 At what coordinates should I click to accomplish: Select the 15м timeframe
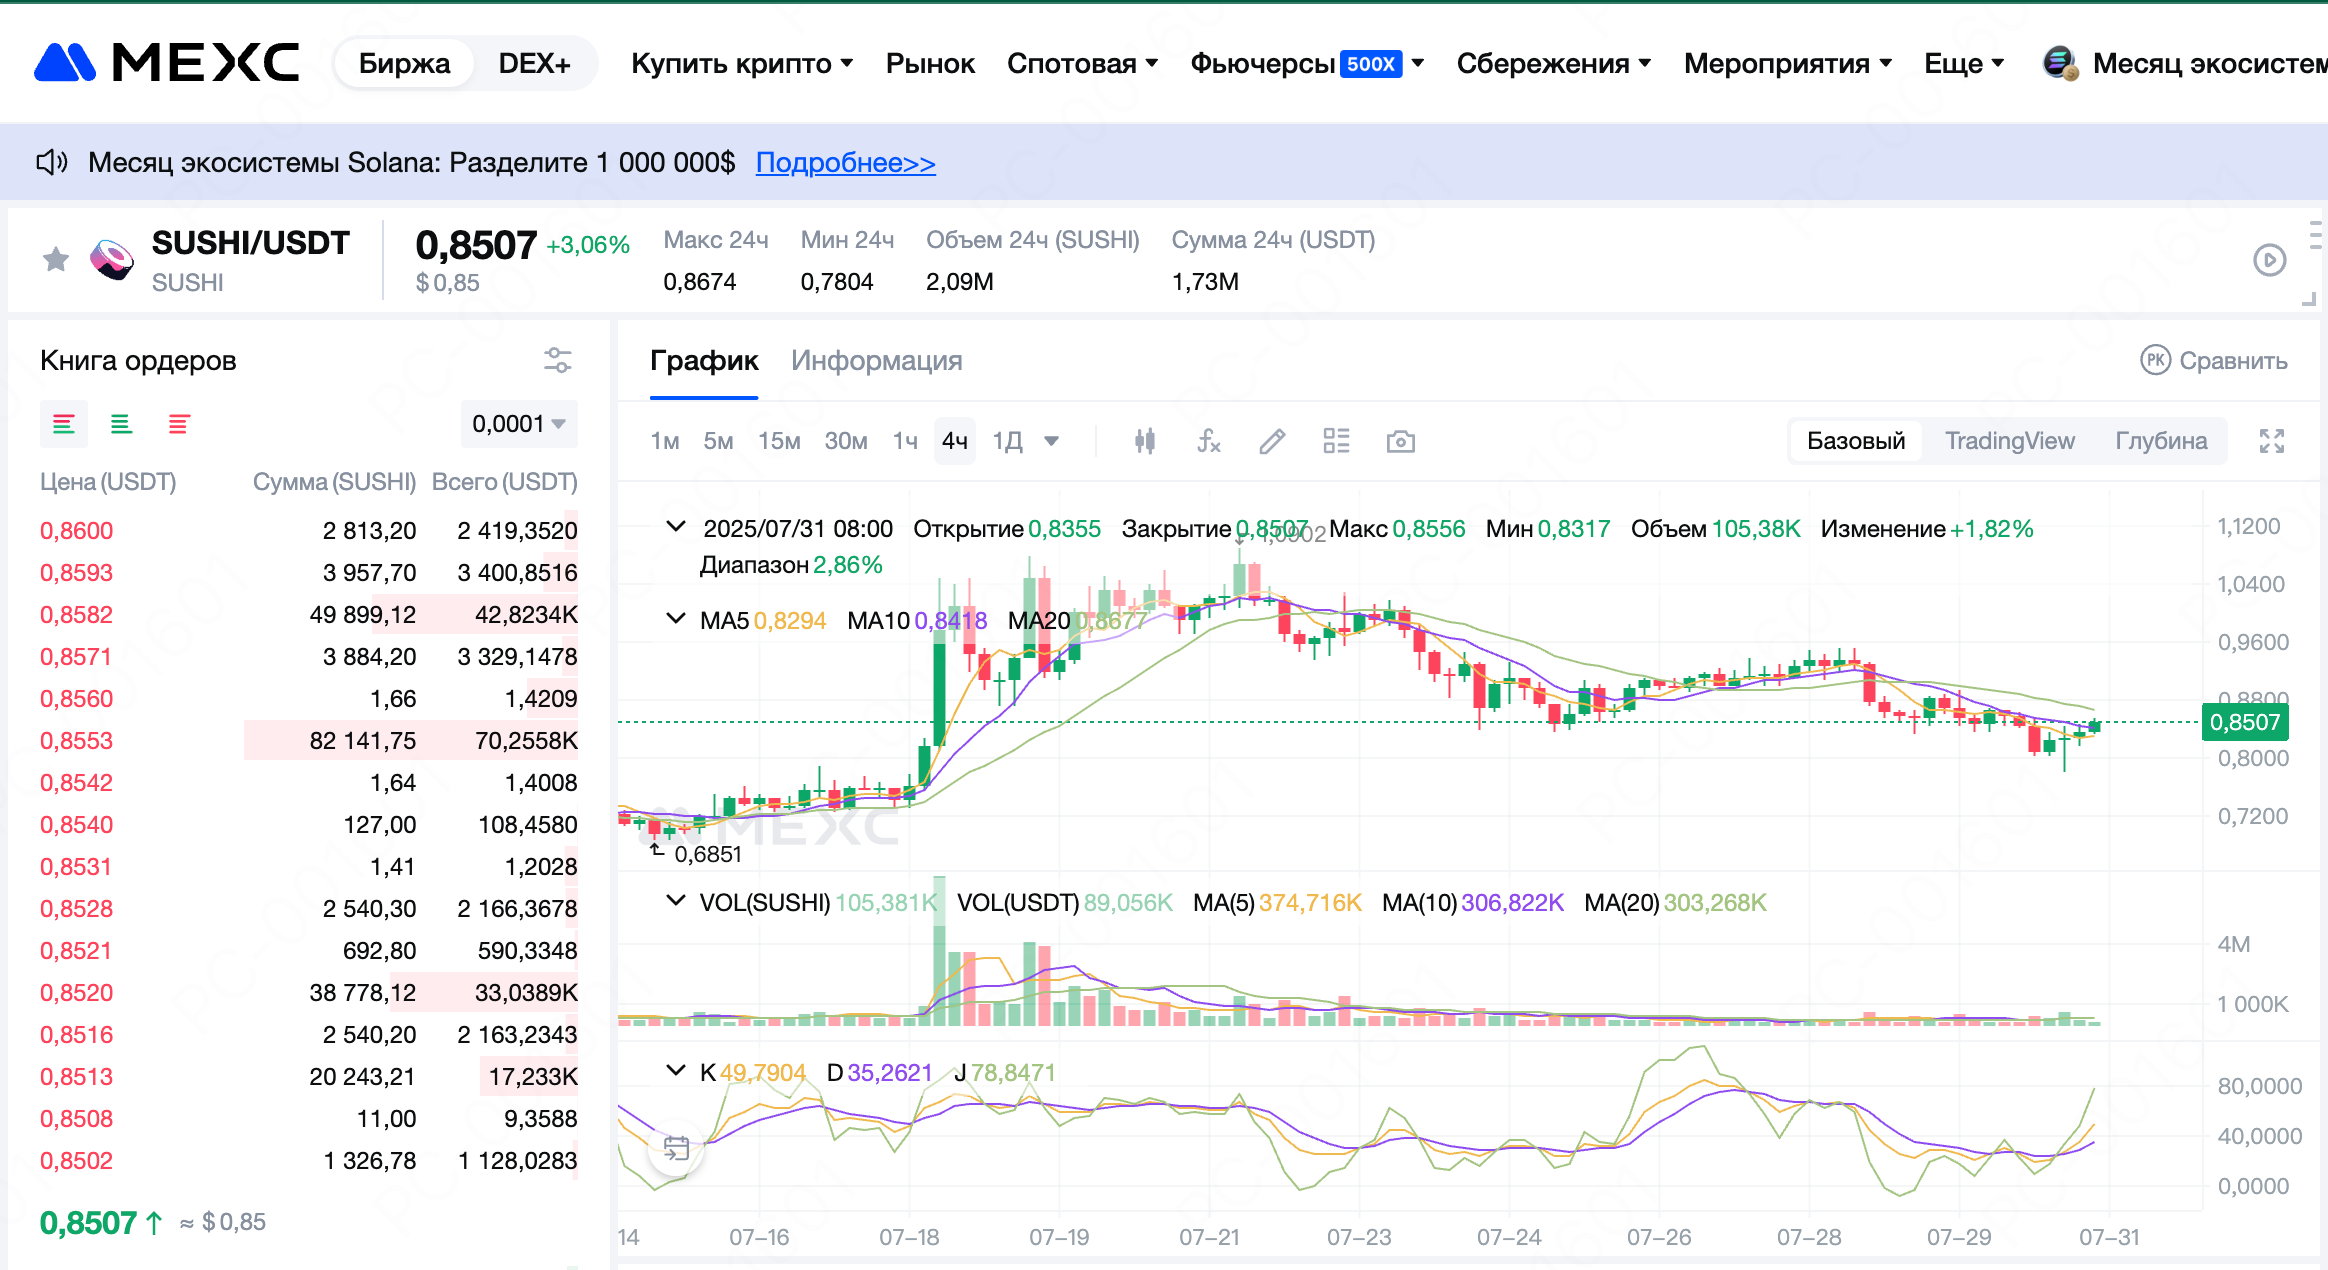779,441
